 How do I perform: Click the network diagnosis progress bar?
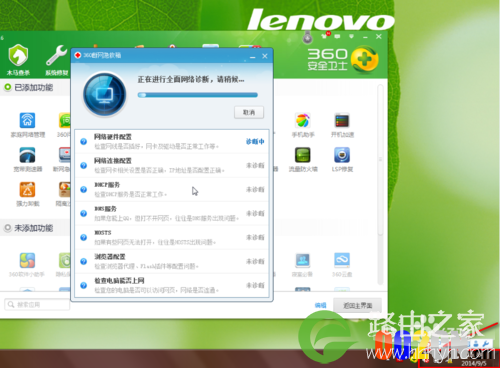pyautogui.click(x=198, y=95)
